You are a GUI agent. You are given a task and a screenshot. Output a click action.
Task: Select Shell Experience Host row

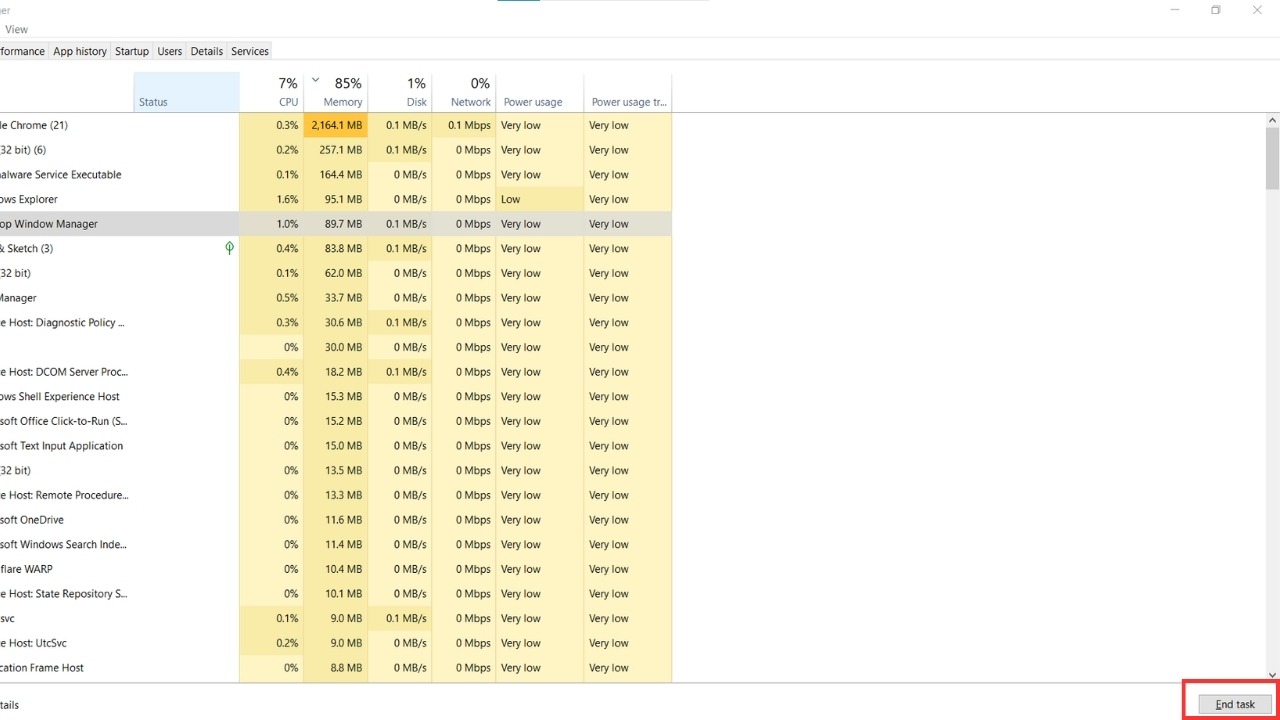336,396
